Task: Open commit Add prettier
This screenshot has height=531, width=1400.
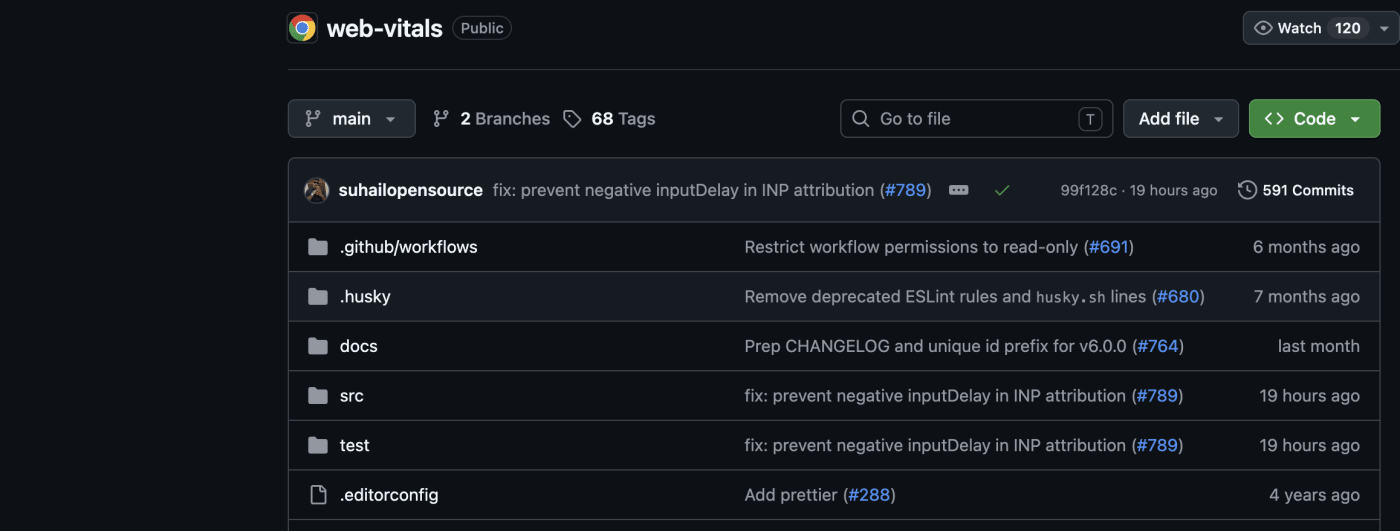Action: tap(792, 495)
